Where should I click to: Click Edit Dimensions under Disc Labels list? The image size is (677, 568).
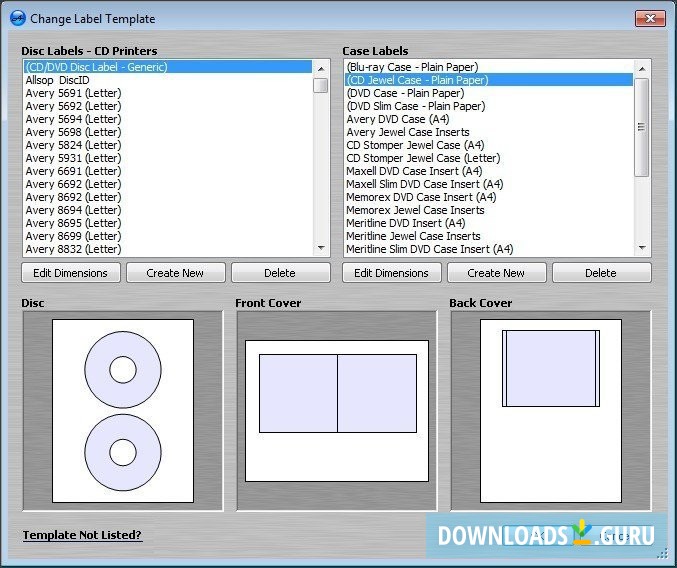tap(71, 273)
